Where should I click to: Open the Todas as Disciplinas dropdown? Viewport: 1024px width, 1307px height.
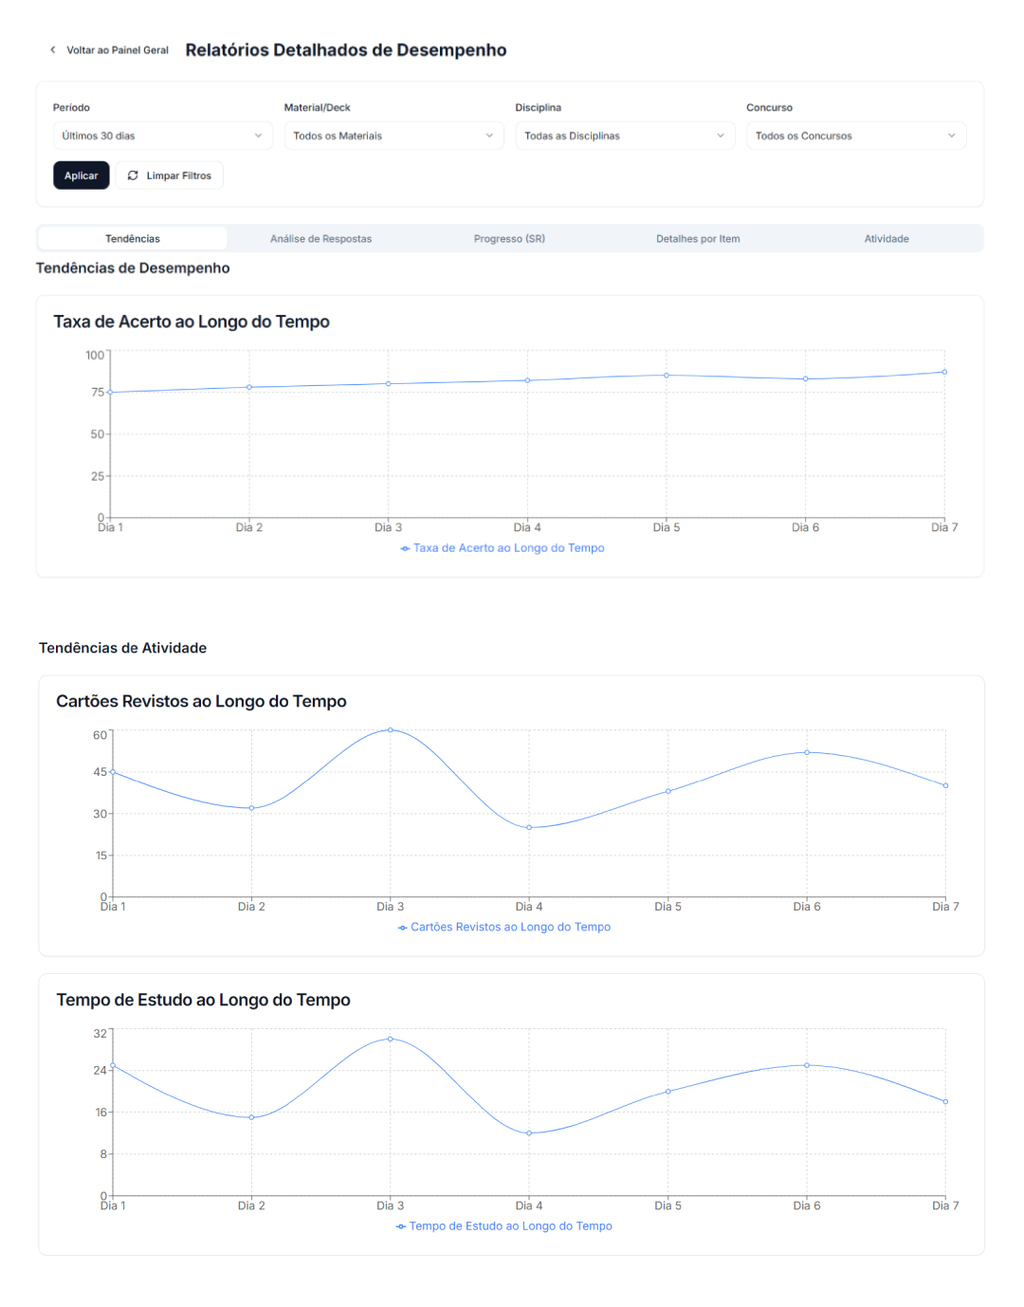tap(625, 136)
